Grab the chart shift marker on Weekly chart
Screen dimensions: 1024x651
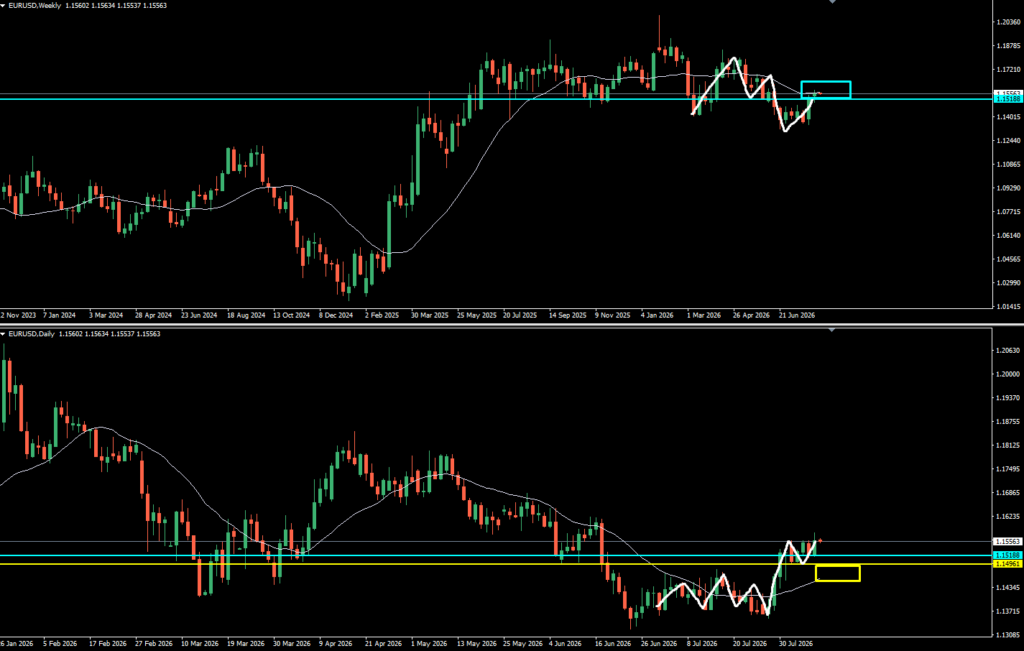click(832, 2)
